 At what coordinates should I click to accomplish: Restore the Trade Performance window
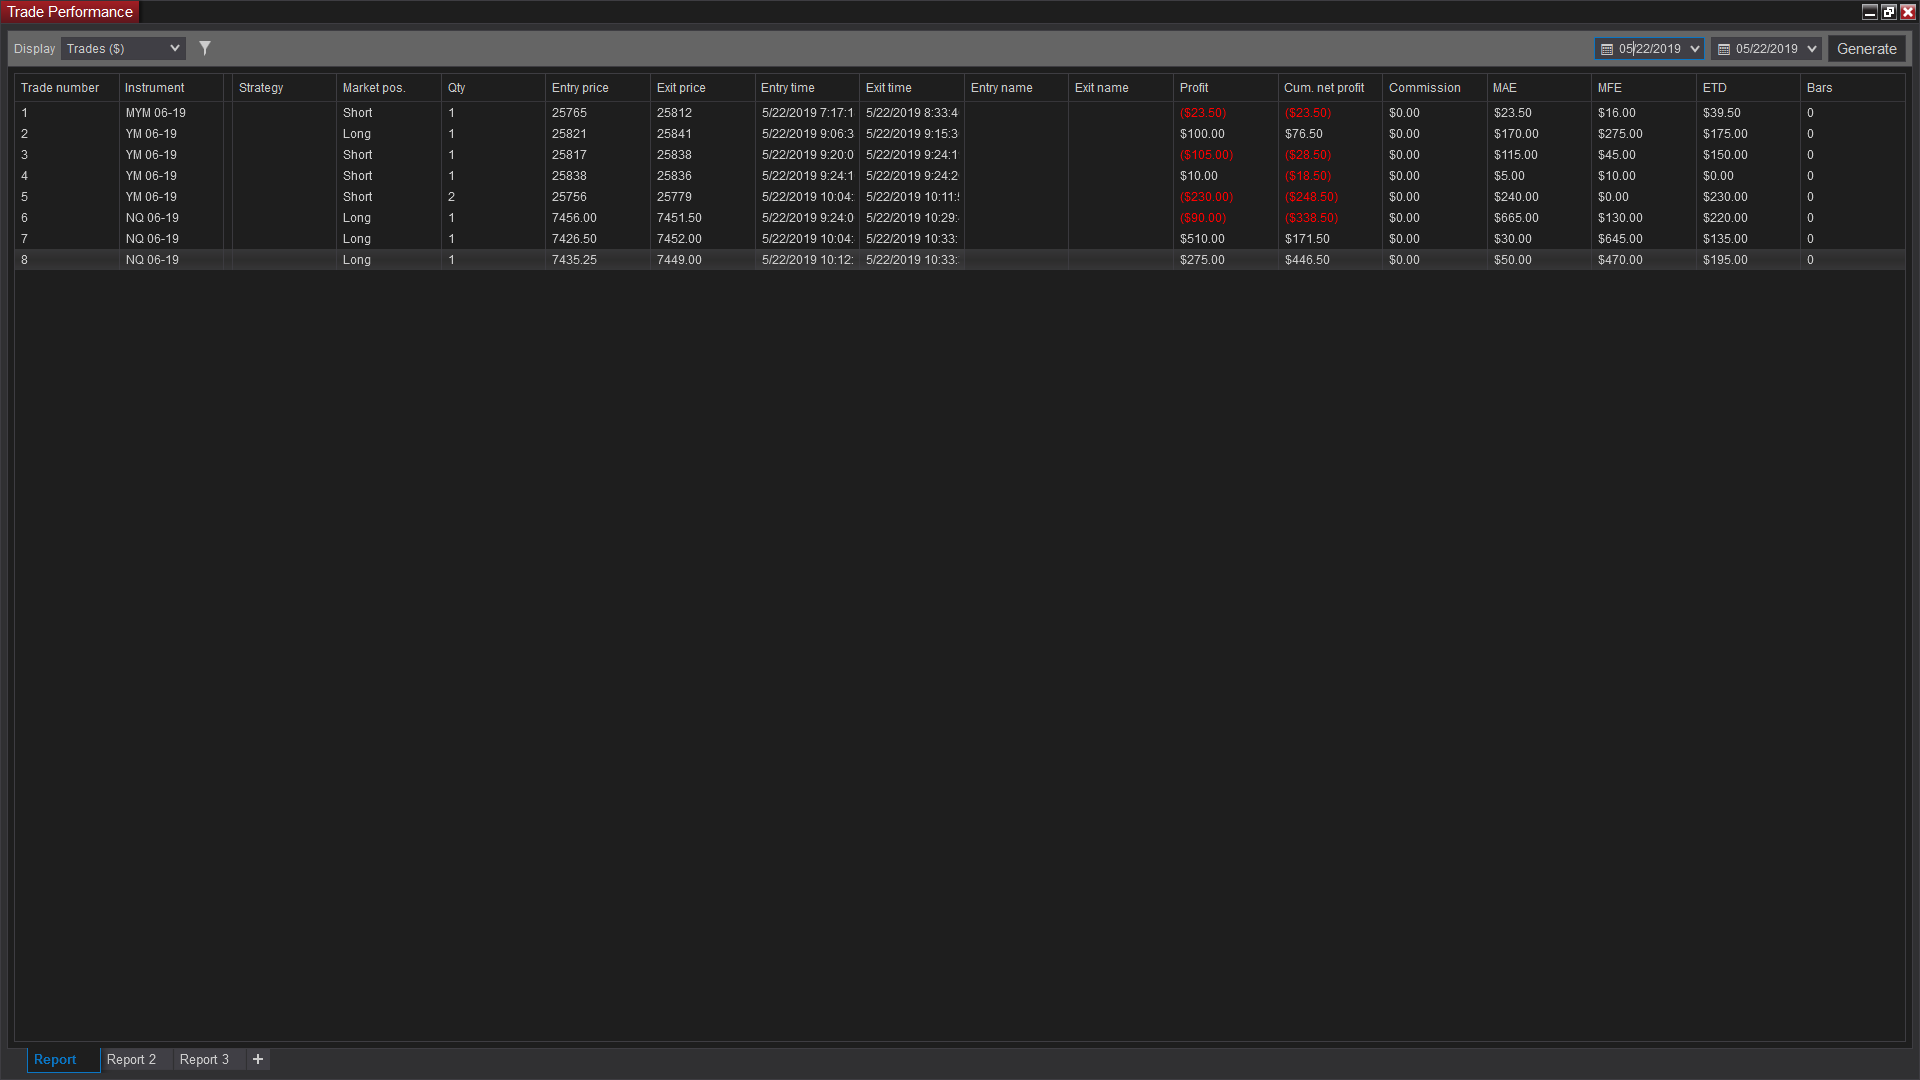coord(1888,12)
